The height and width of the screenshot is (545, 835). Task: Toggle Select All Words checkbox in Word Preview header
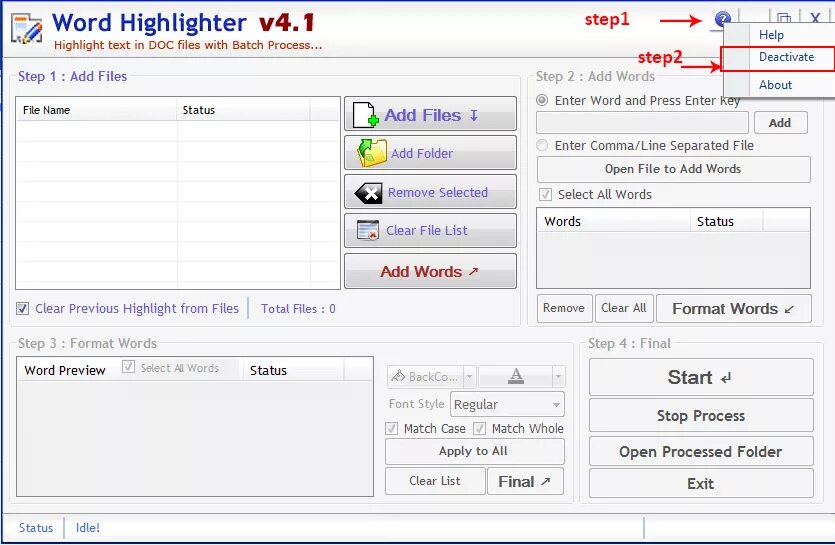click(x=128, y=367)
